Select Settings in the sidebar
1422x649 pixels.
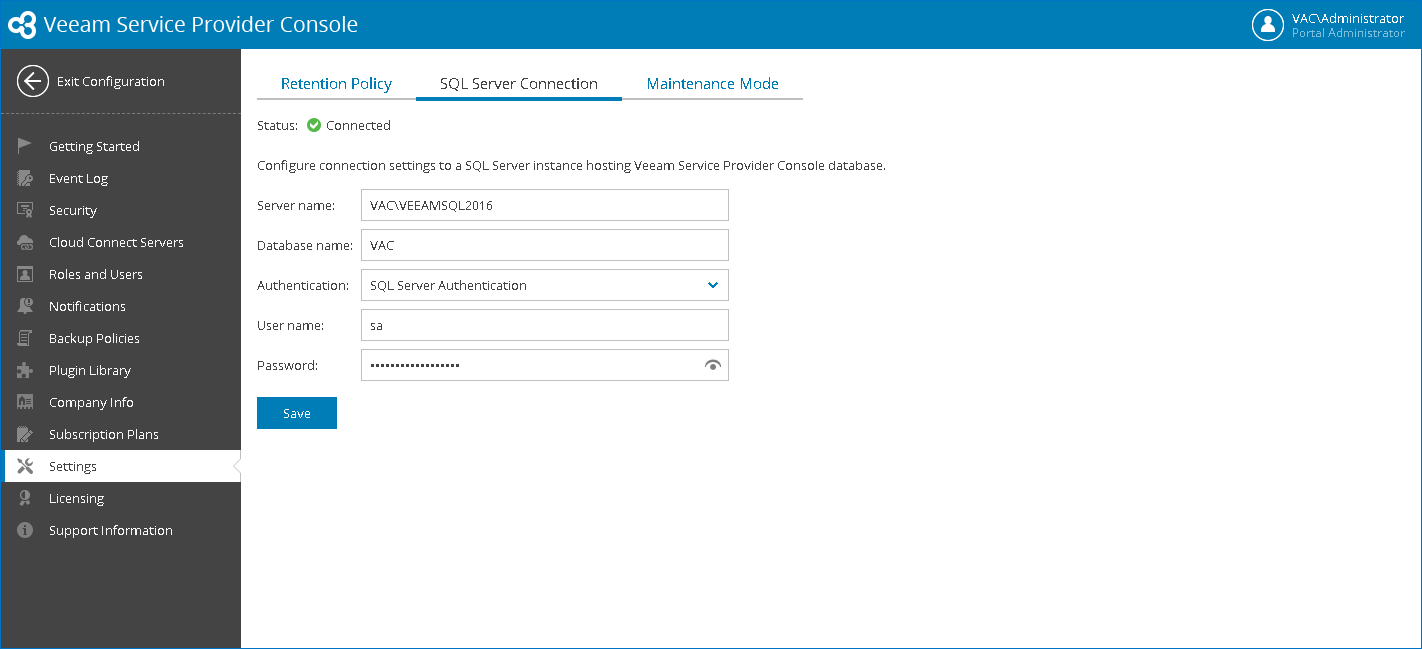click(120, 466)
